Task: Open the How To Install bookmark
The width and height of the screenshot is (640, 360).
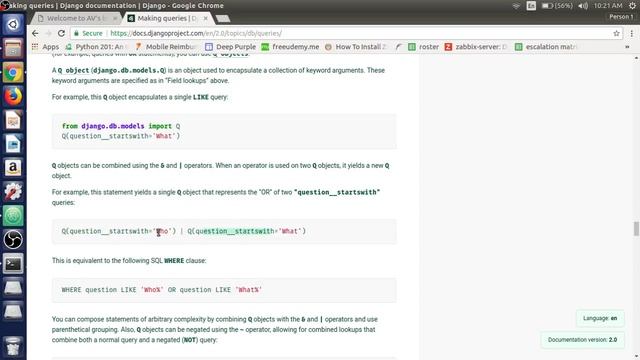Action: tap(356, 47)
